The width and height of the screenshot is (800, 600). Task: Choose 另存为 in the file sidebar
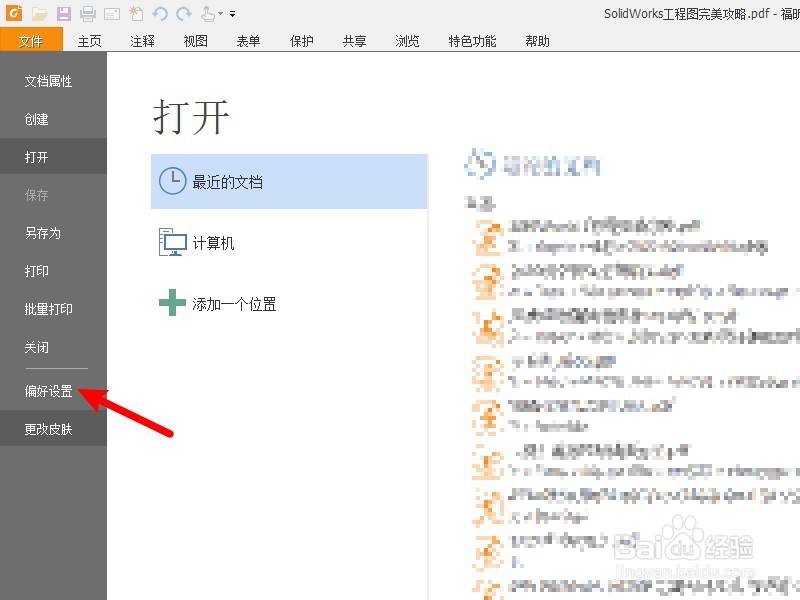[x=54, y=233]
